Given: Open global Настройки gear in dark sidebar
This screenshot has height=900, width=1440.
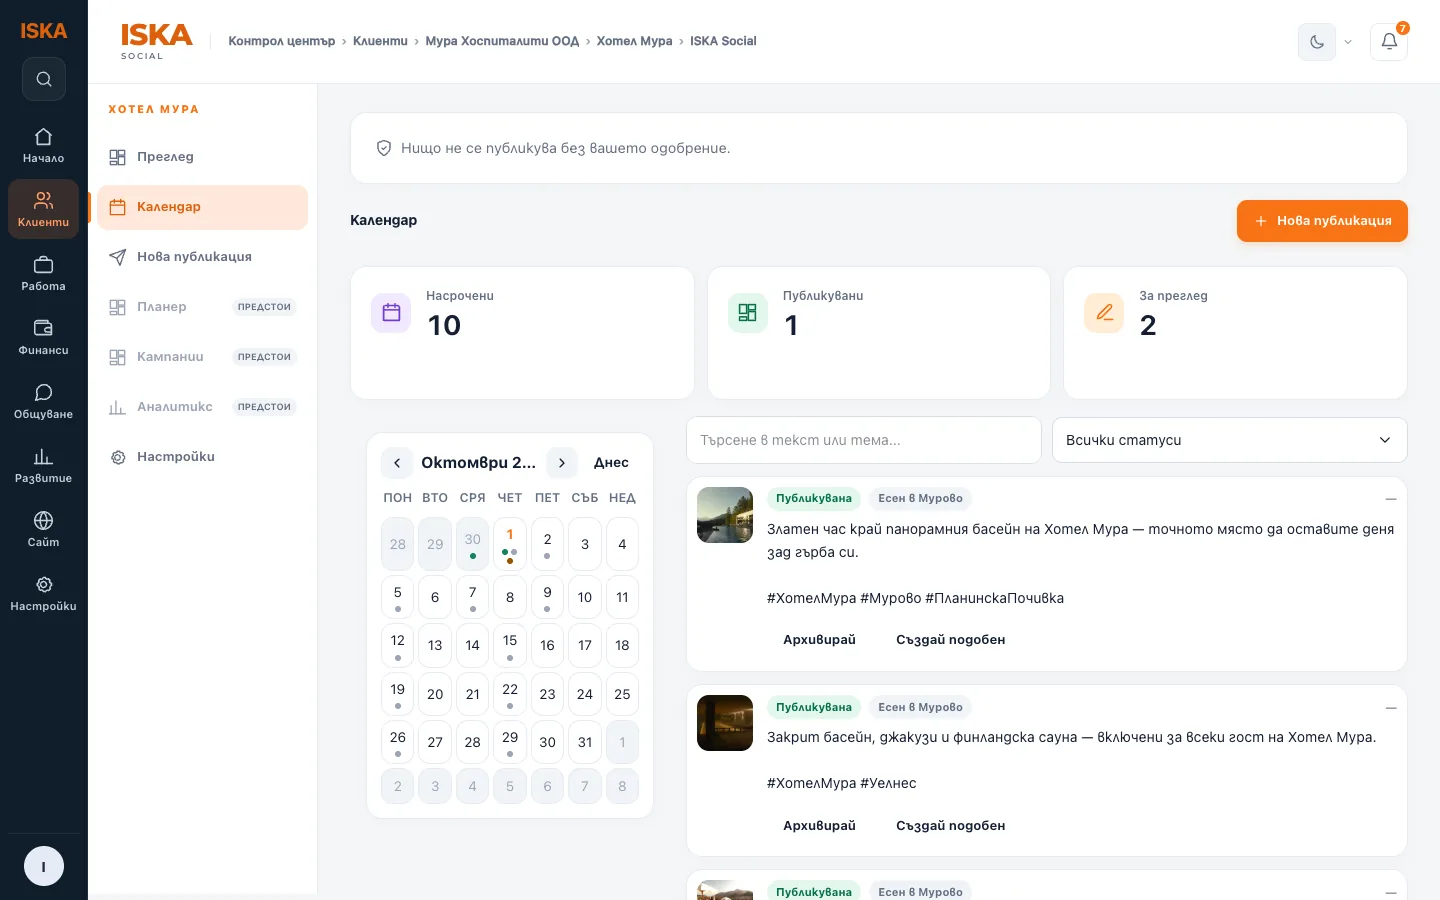Looking at the screenshot, I should point(44,594).
